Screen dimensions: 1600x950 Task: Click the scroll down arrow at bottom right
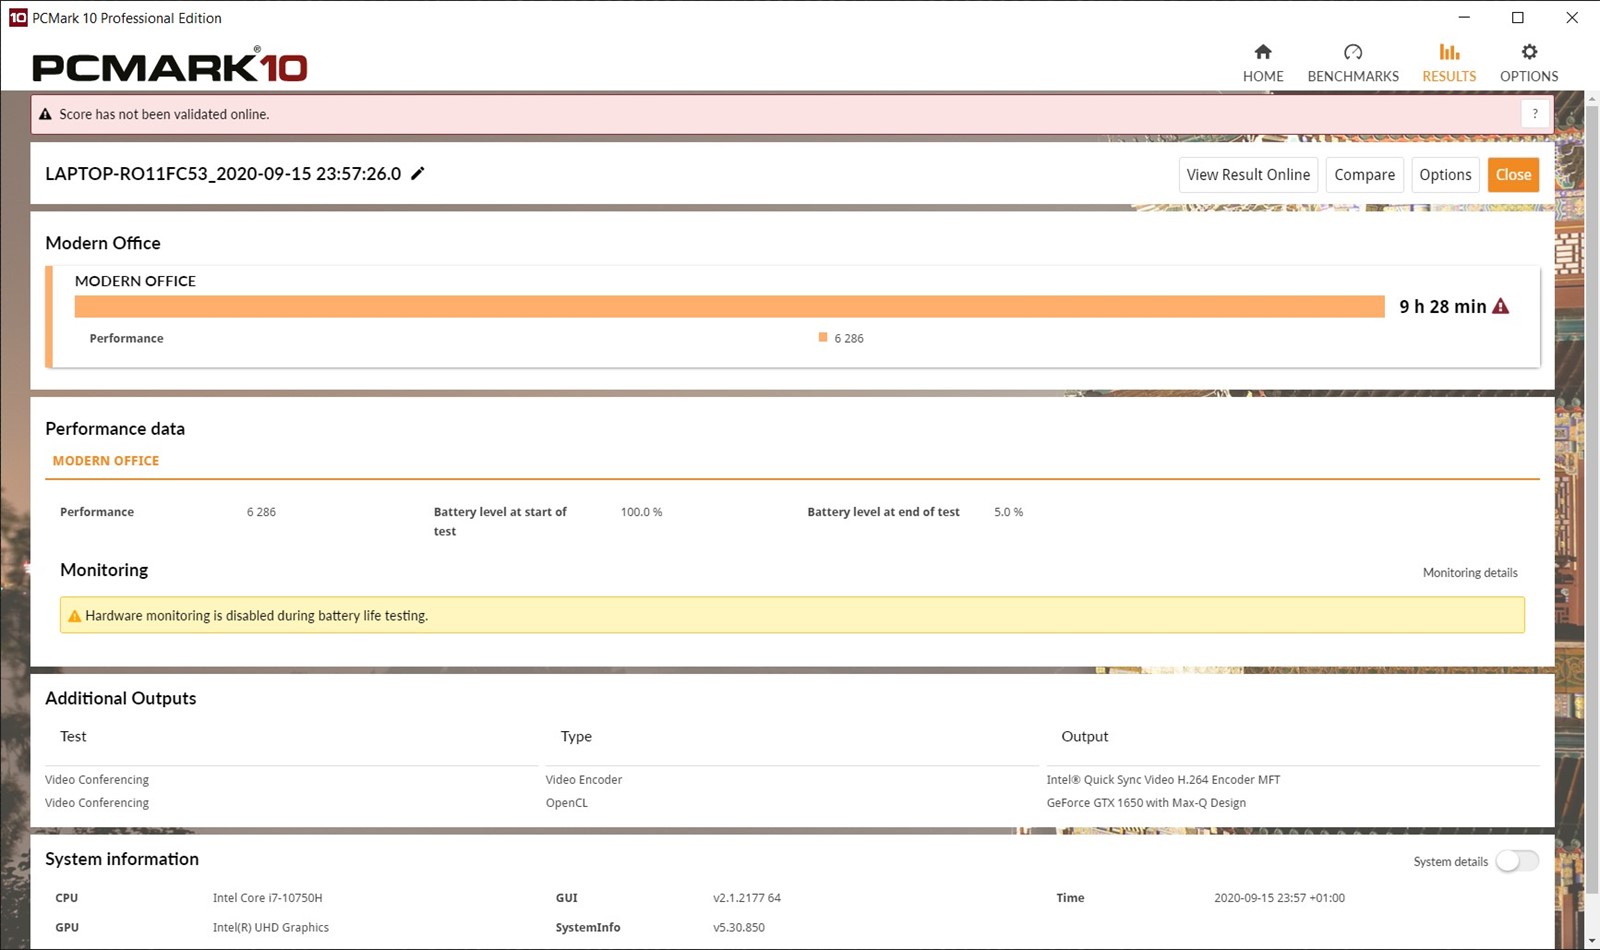(x=1592, y=941)
